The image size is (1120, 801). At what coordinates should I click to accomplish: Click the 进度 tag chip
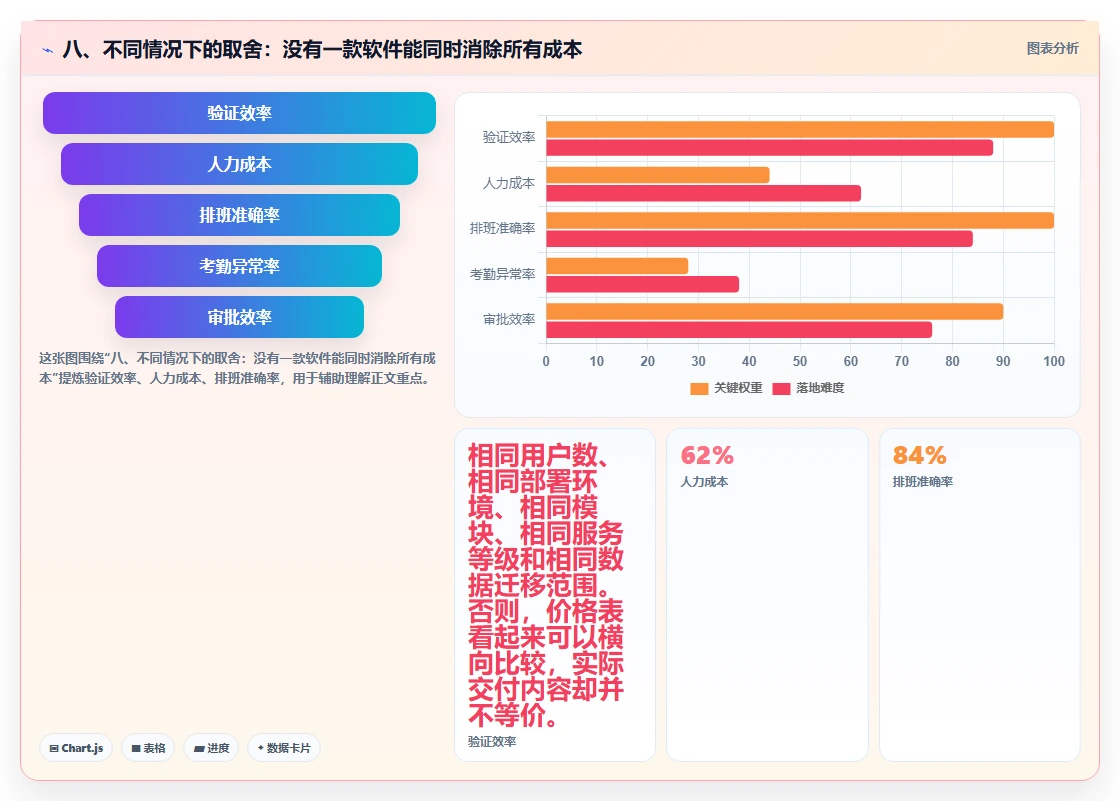pos(211,748)
